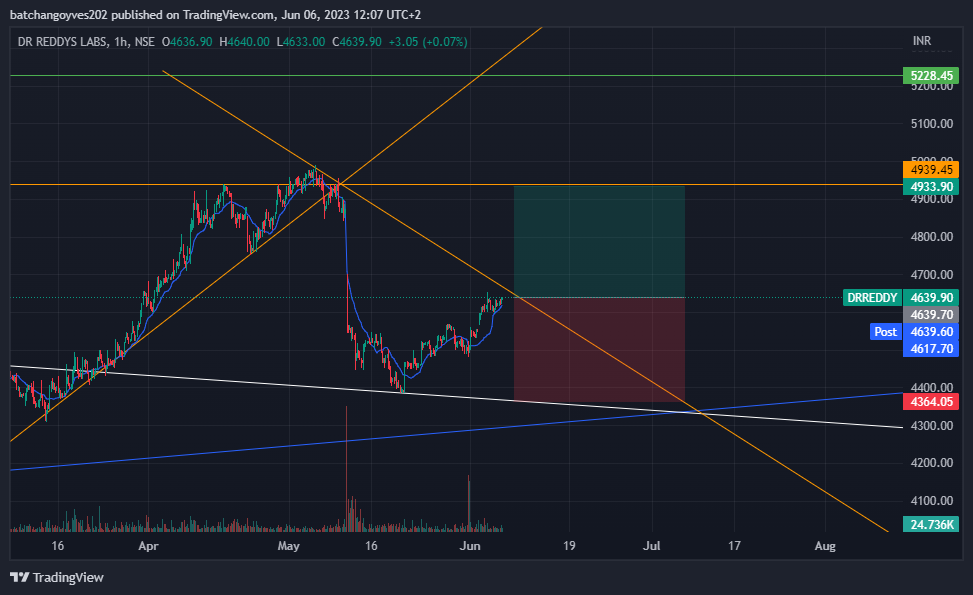Click the Aug label on the time axis
The height and width of the screenshot is (595, 973).
click(825, 546)
